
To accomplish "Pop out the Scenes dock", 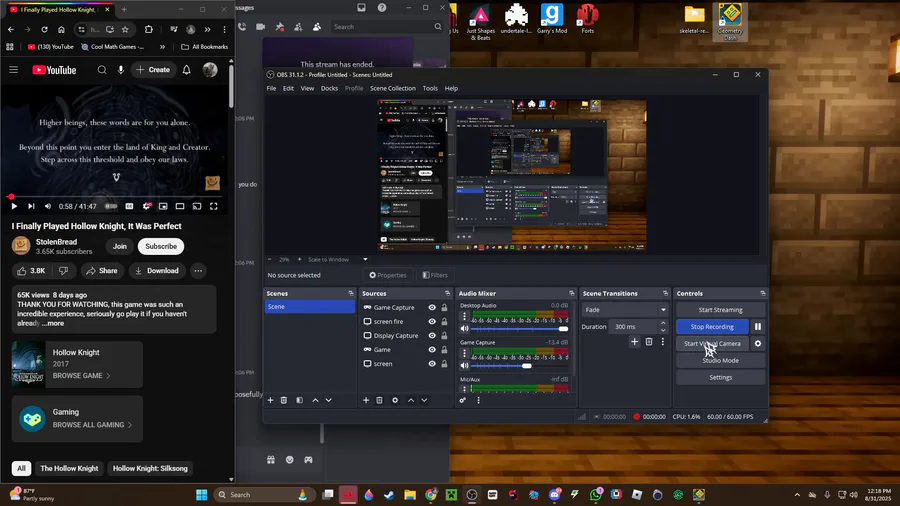I will point(351,293).
